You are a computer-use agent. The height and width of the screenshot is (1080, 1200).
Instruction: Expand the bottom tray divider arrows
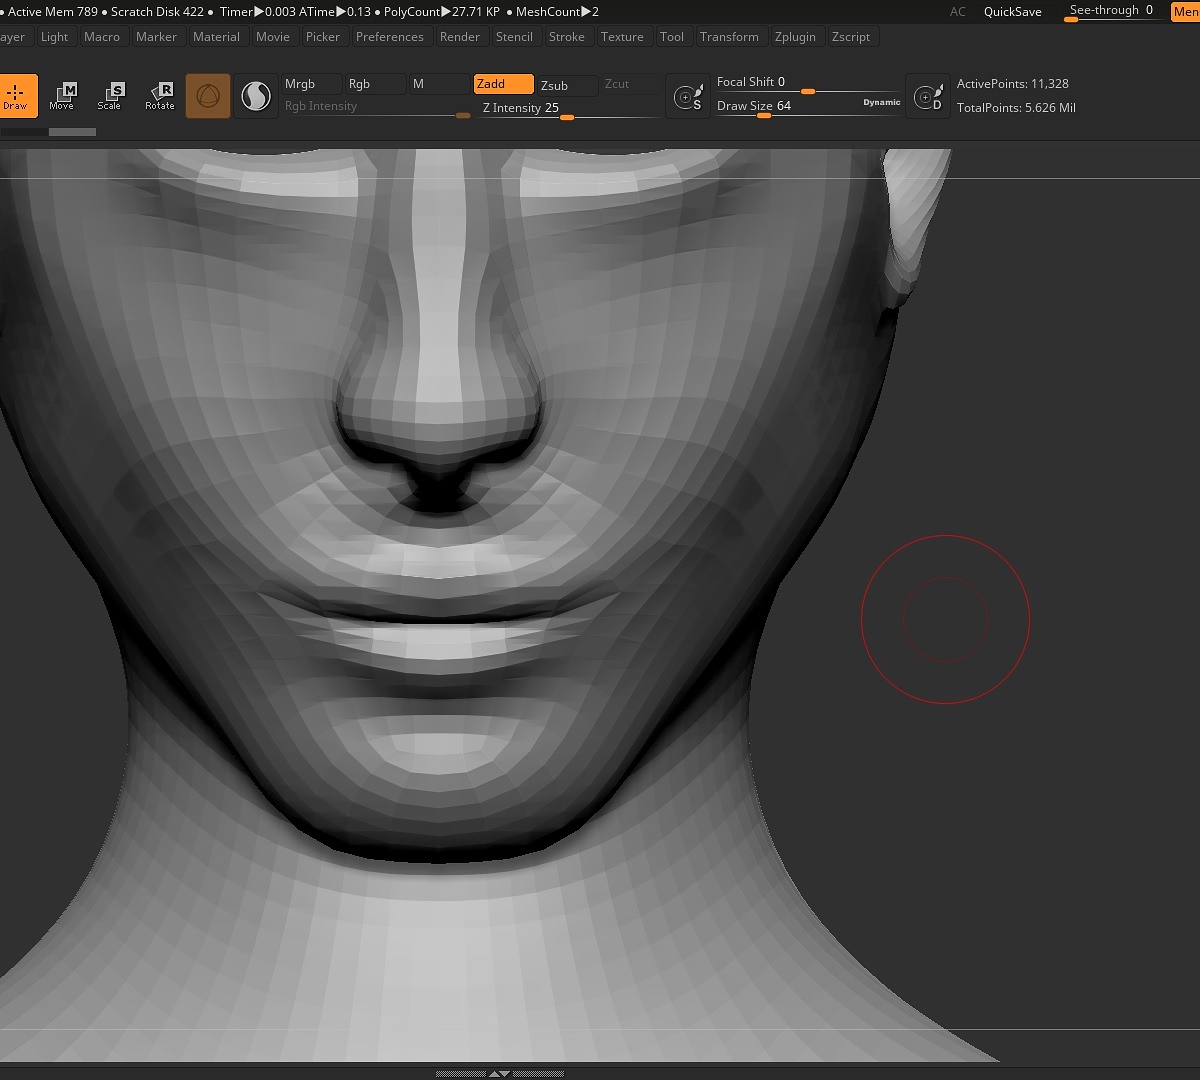click(499, 1073)
